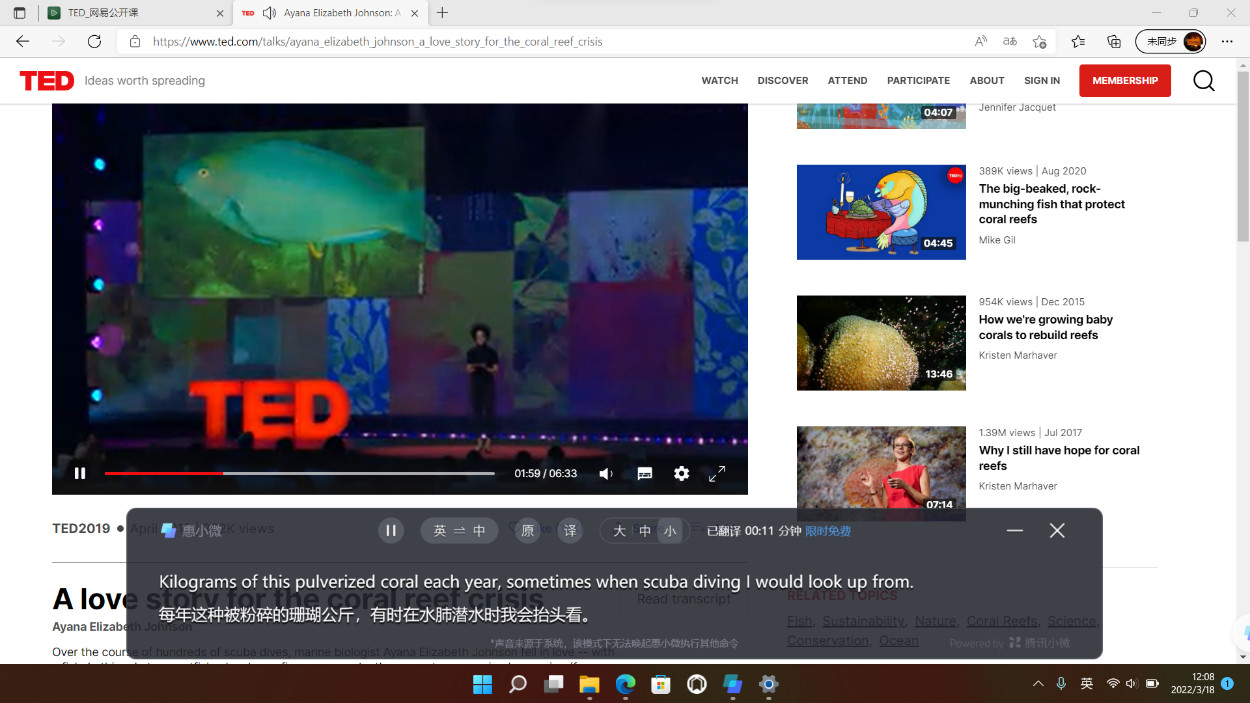Open File Explorer from taskbar
Viewport: 1250px width, 703px height.
tap(589, 684)
